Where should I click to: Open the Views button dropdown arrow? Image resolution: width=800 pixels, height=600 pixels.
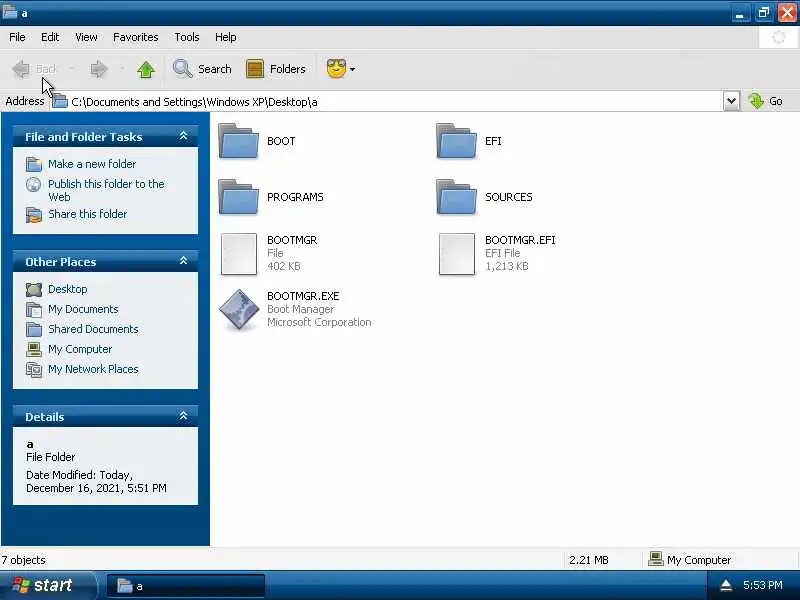click(352, 69)
